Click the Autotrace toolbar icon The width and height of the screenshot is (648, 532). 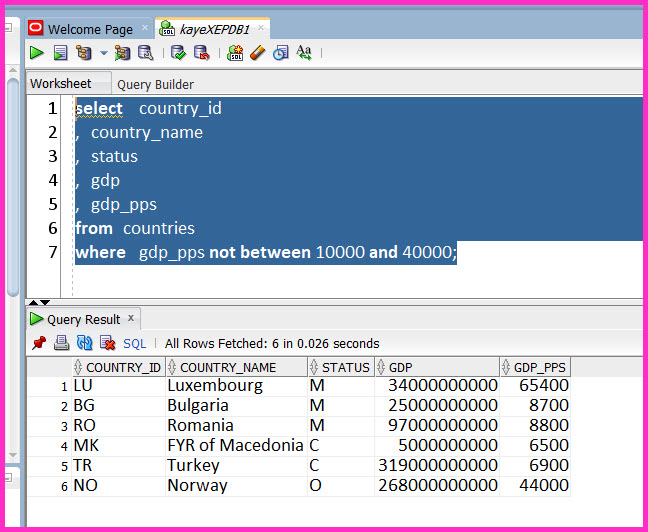pyautogui.click(x=122, y=53)
